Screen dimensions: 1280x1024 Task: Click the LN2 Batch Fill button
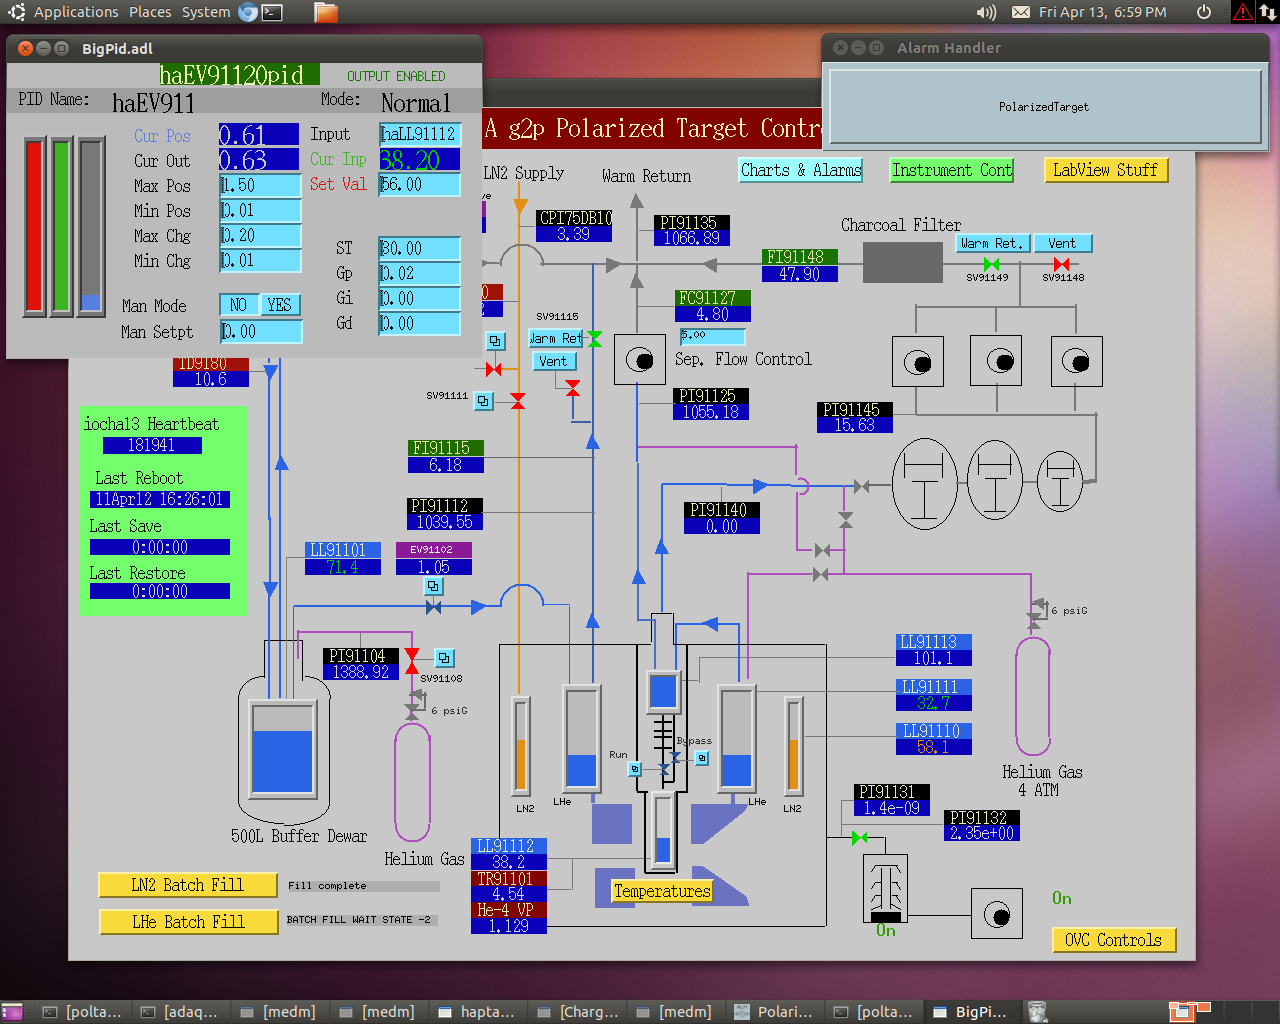(188, 885)
